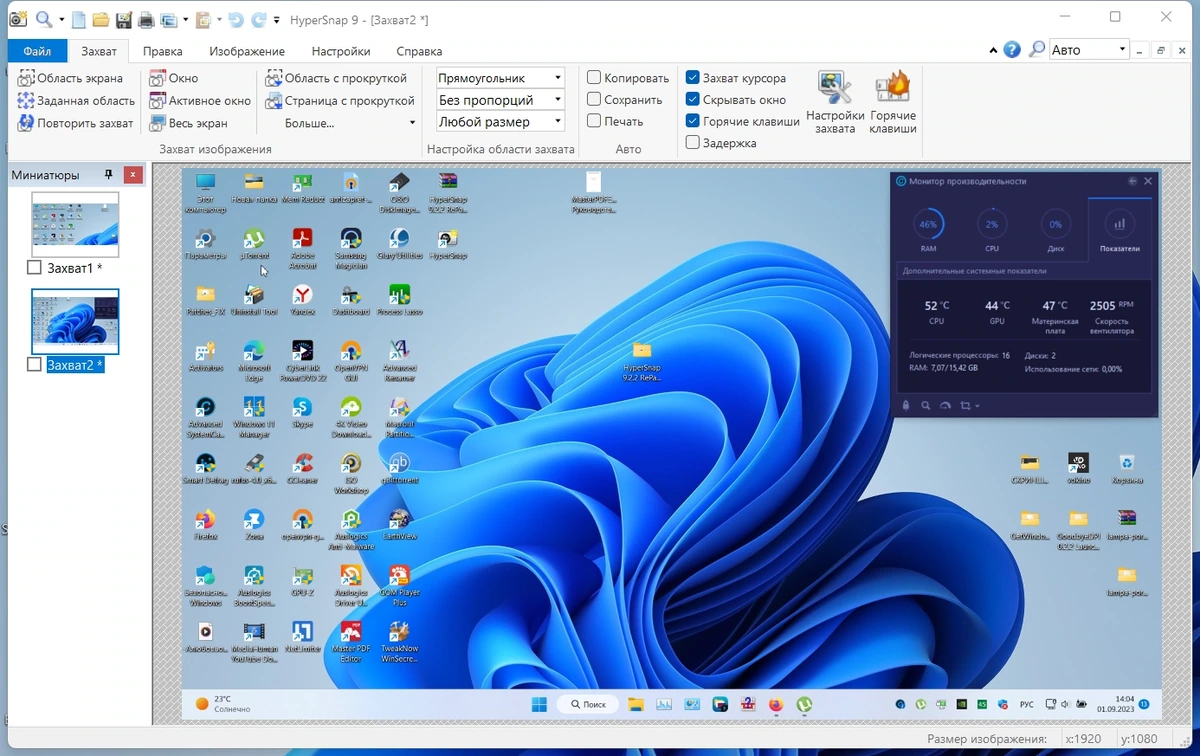Click the Повторить захват icon
Viewport: 1200px width, 756px height.
click(25, 123)
